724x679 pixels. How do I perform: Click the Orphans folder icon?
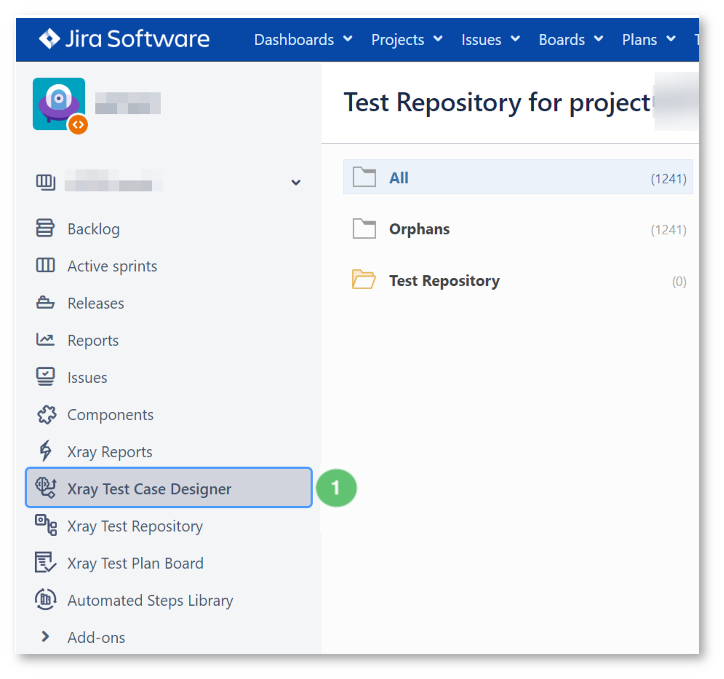click(x=364, y=228)
